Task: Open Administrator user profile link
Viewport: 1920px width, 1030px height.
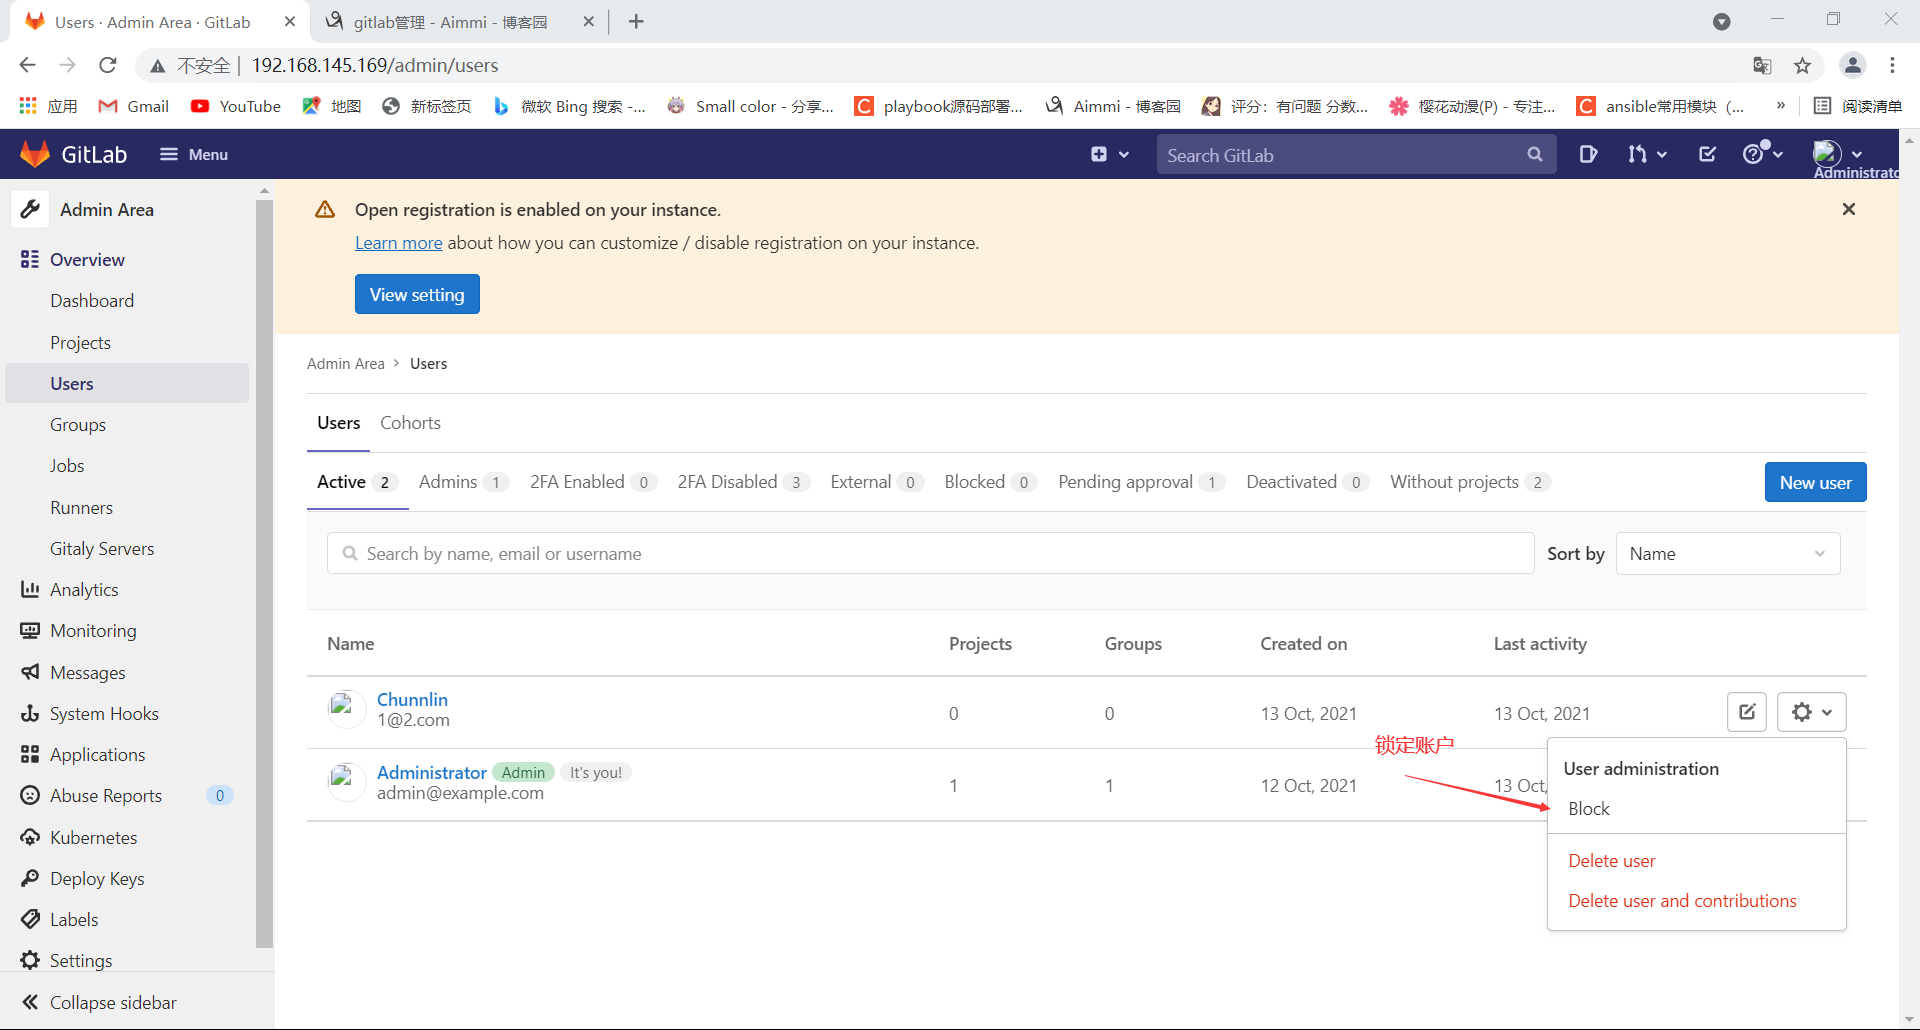Action: click(432, 773)
